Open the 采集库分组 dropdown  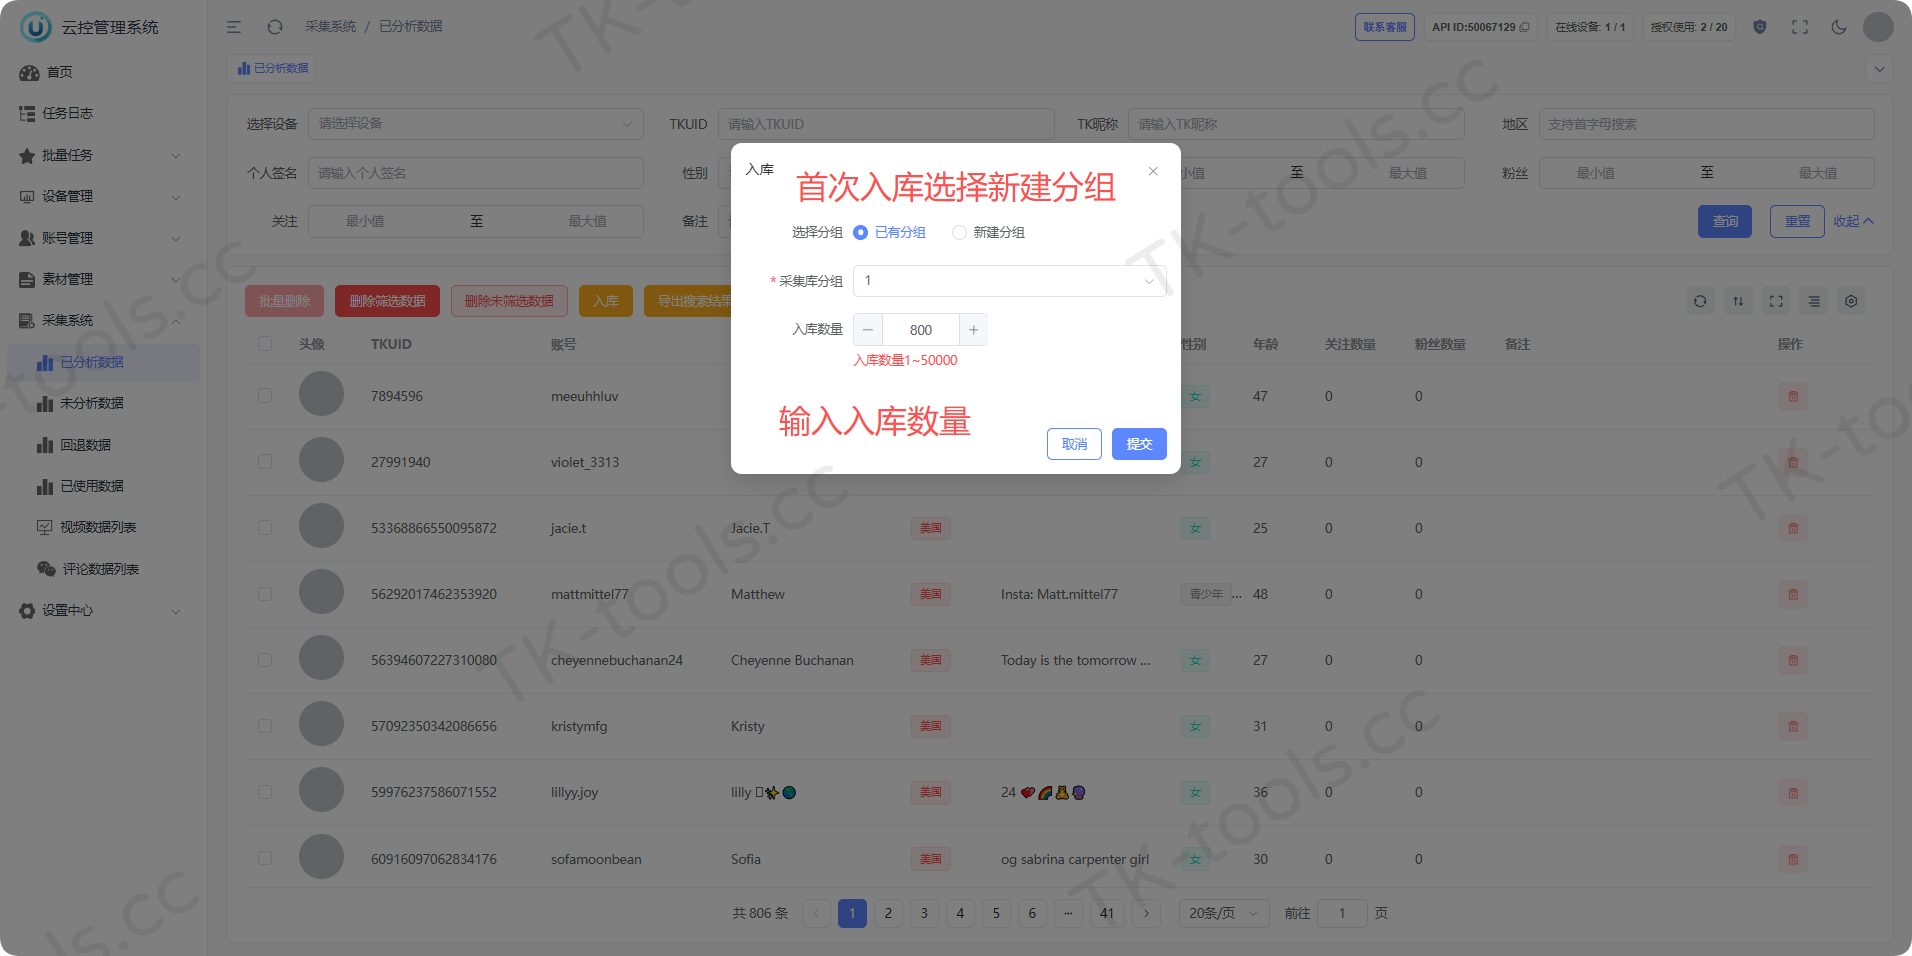(1009, 281)
